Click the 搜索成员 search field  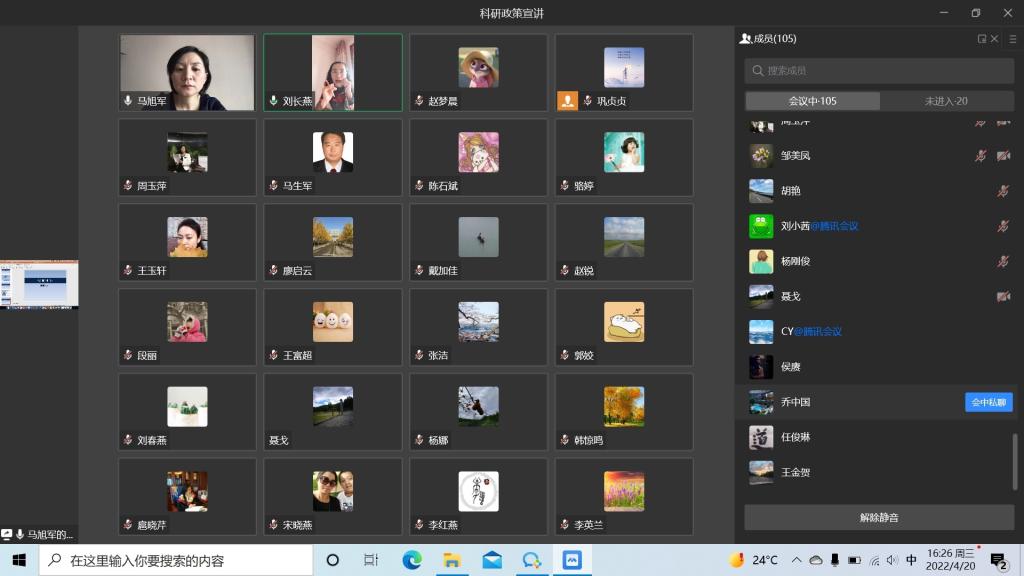878,71
